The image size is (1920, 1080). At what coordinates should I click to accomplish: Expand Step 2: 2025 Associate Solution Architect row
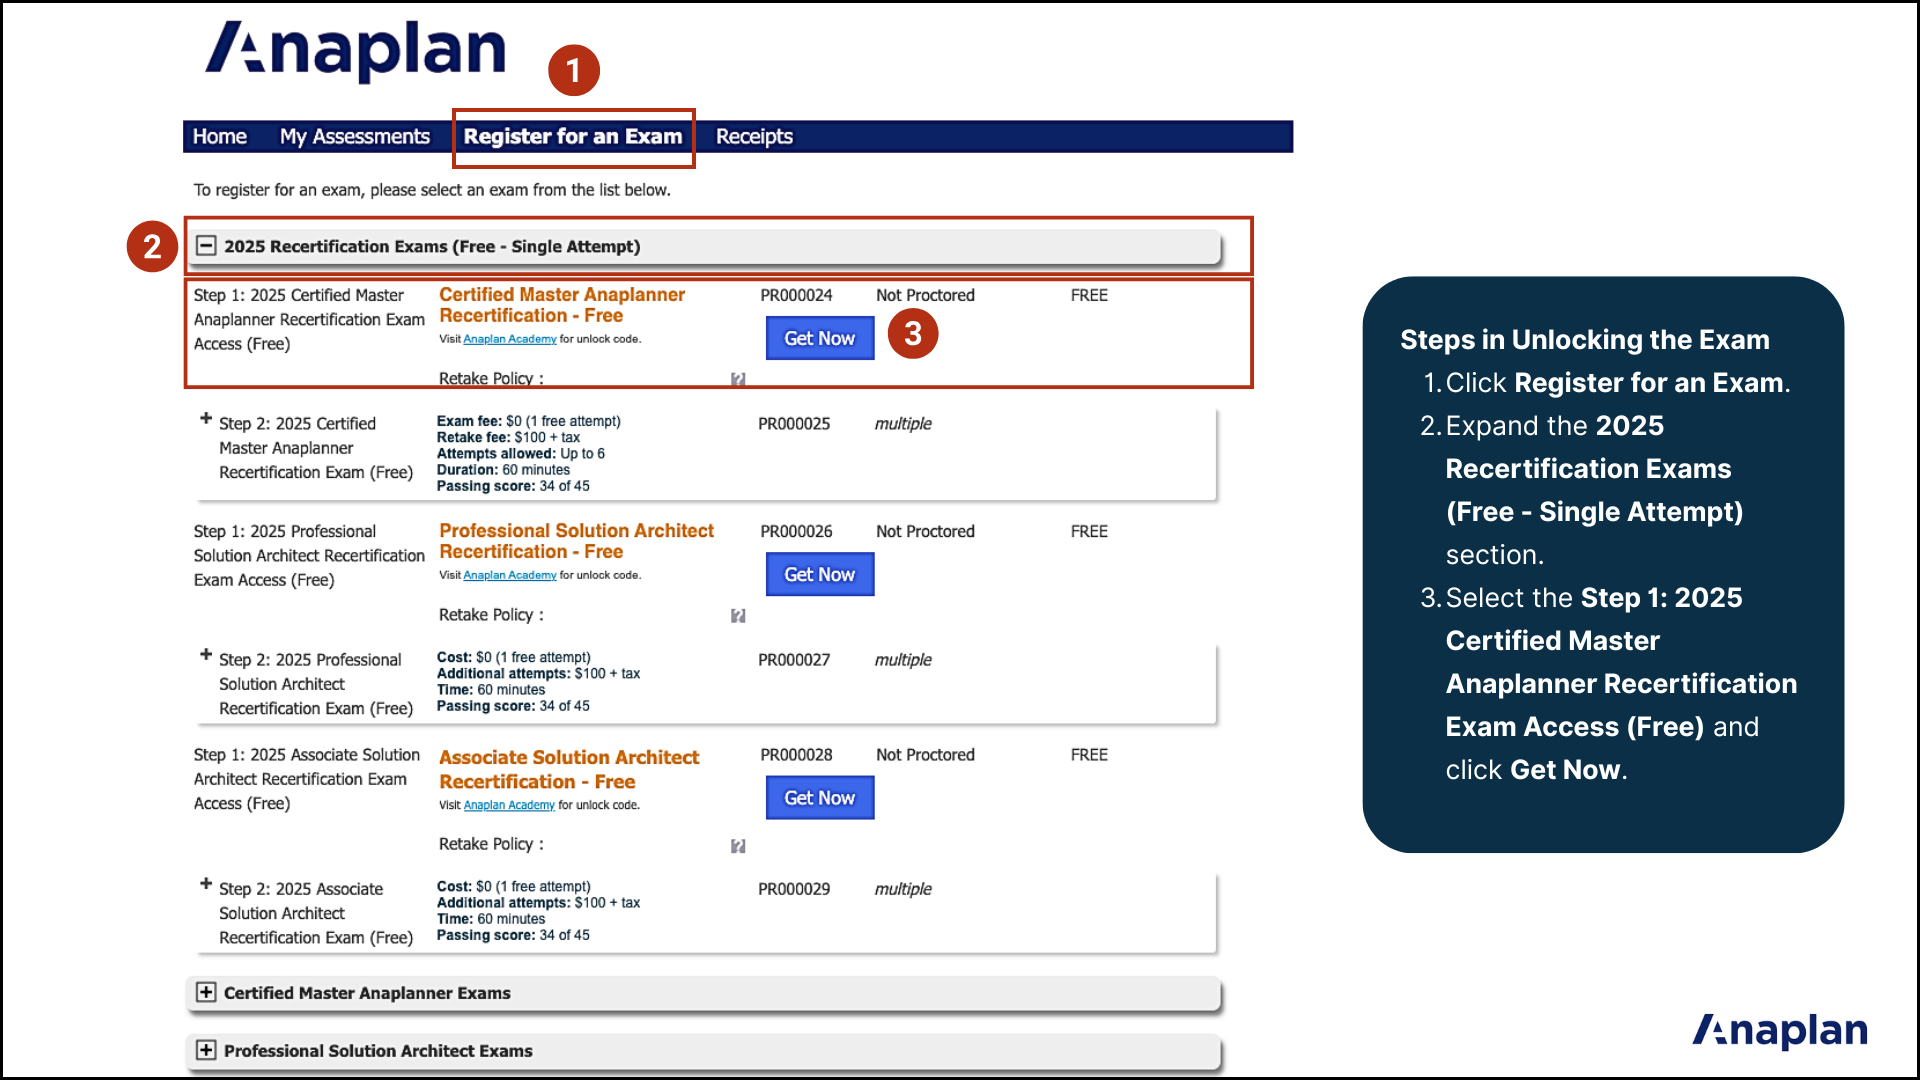(x=206, y=884)
